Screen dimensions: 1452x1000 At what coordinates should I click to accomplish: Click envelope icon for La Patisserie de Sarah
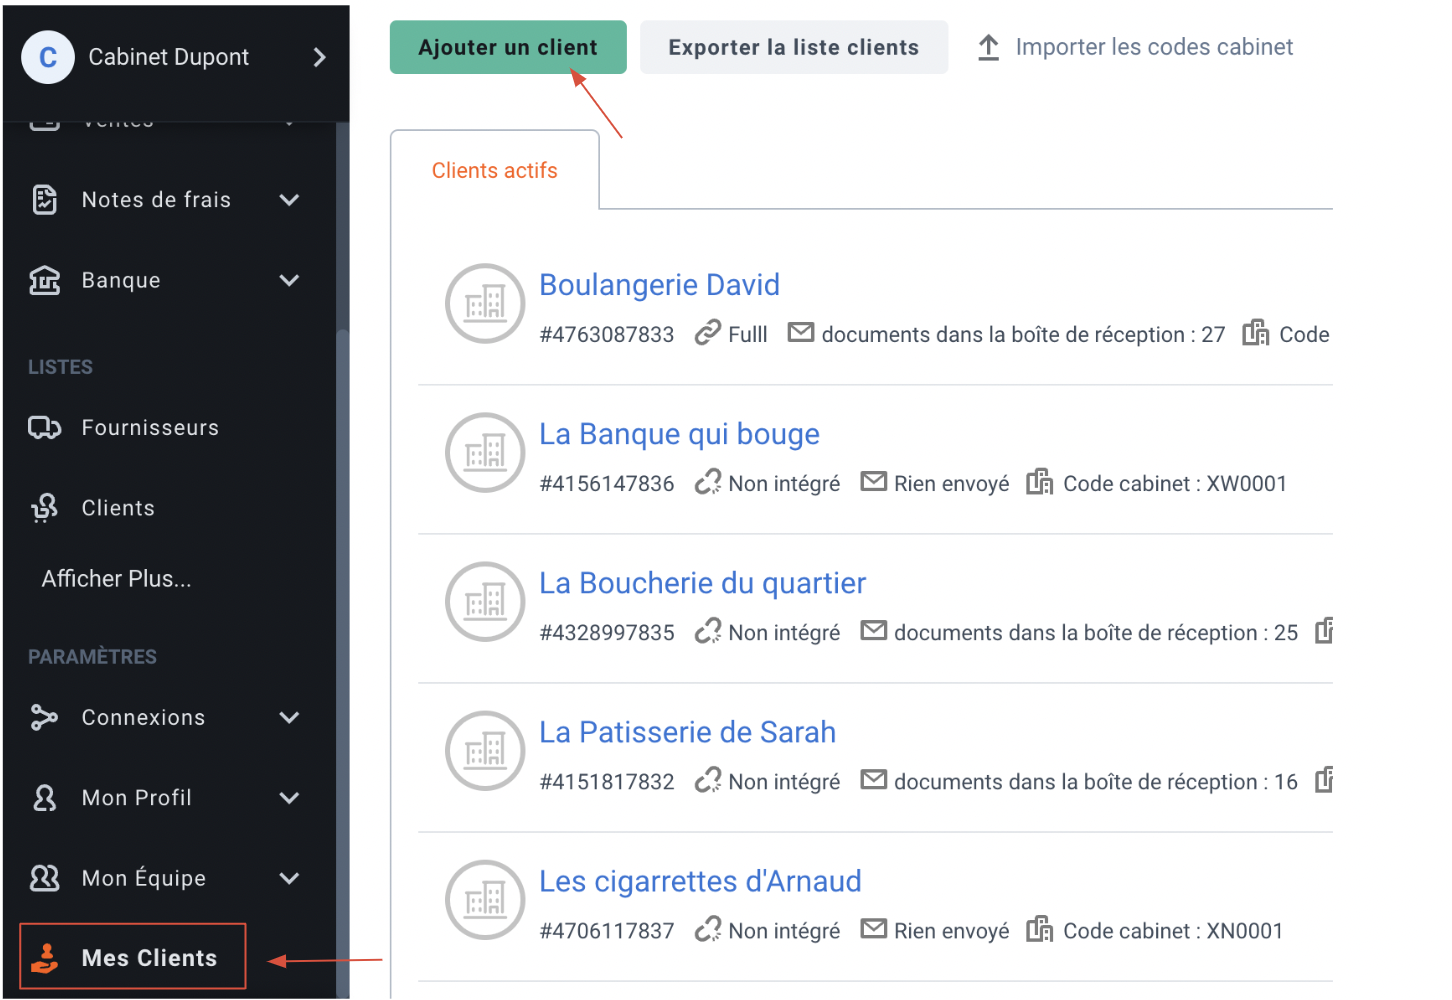[x=874, y=780]
